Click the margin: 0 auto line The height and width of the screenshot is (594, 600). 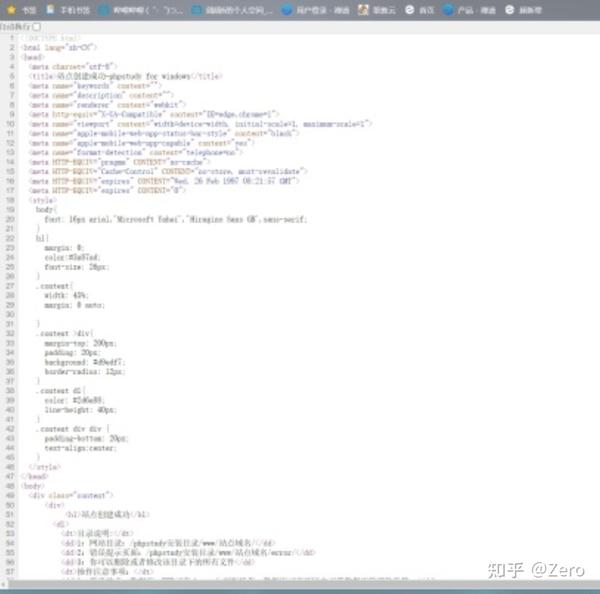pos(75,305)
